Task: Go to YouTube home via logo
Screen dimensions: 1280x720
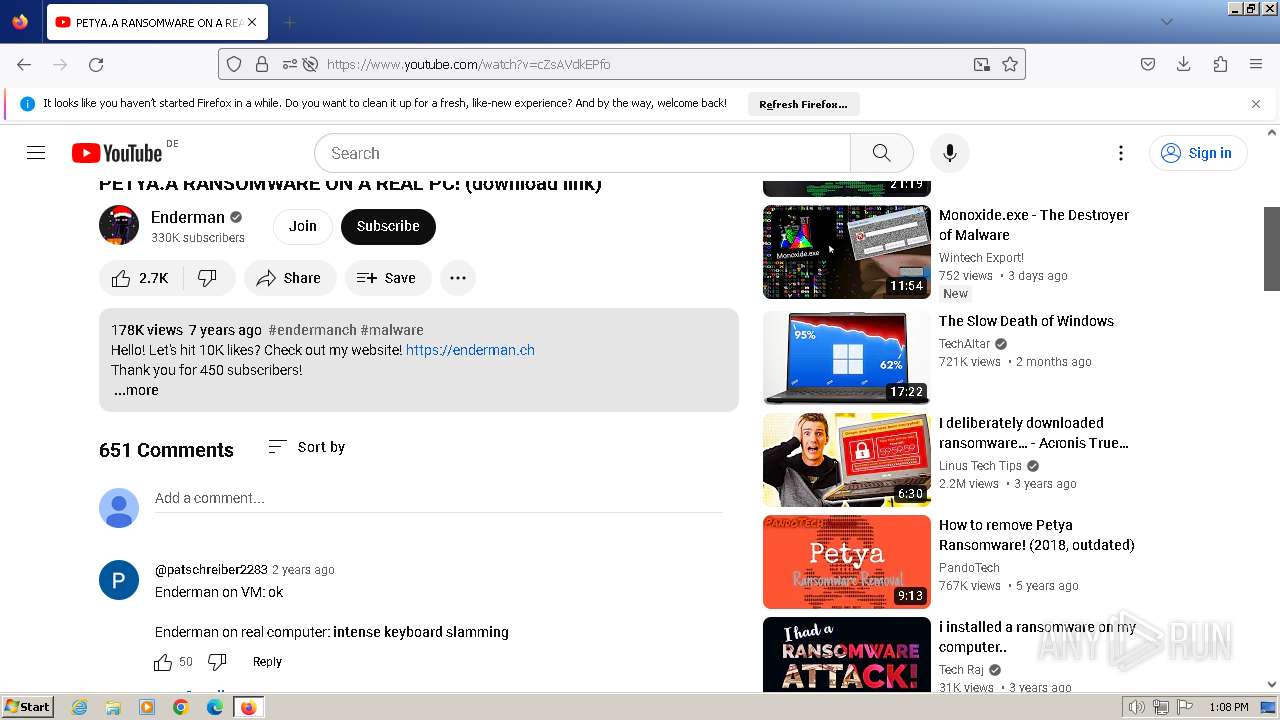Action: point(117,153)
